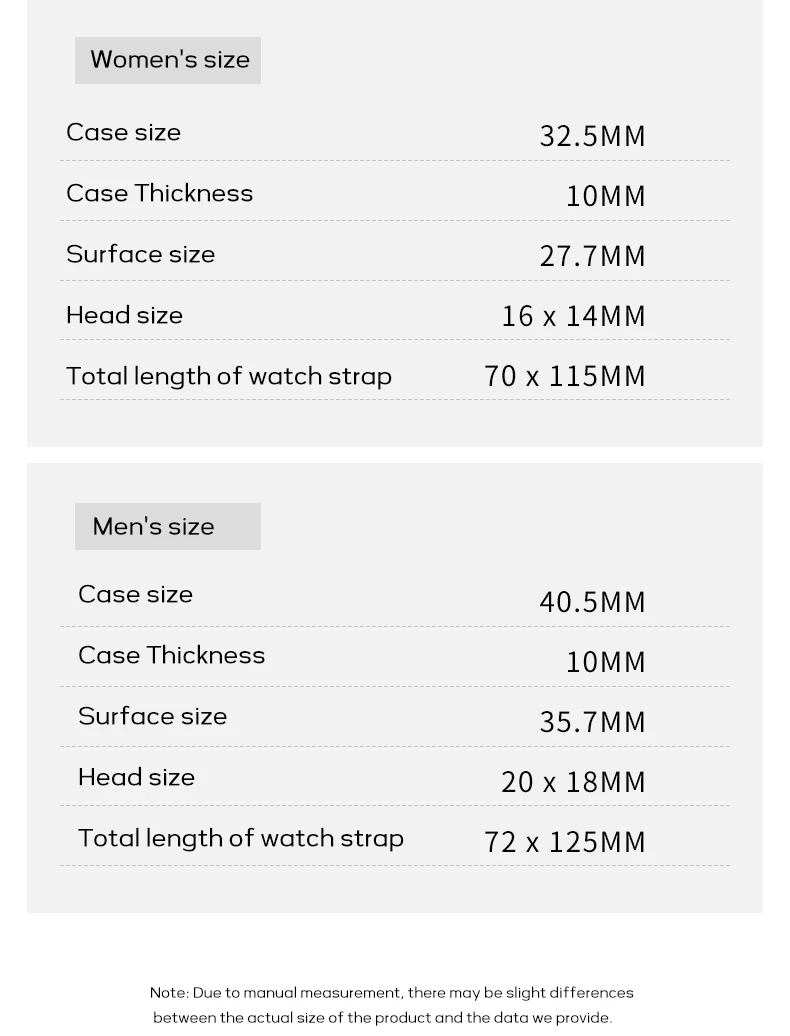790x1036 pixels.
Task: Select the men's Surface size label
Action: click(x=152, y=717)
